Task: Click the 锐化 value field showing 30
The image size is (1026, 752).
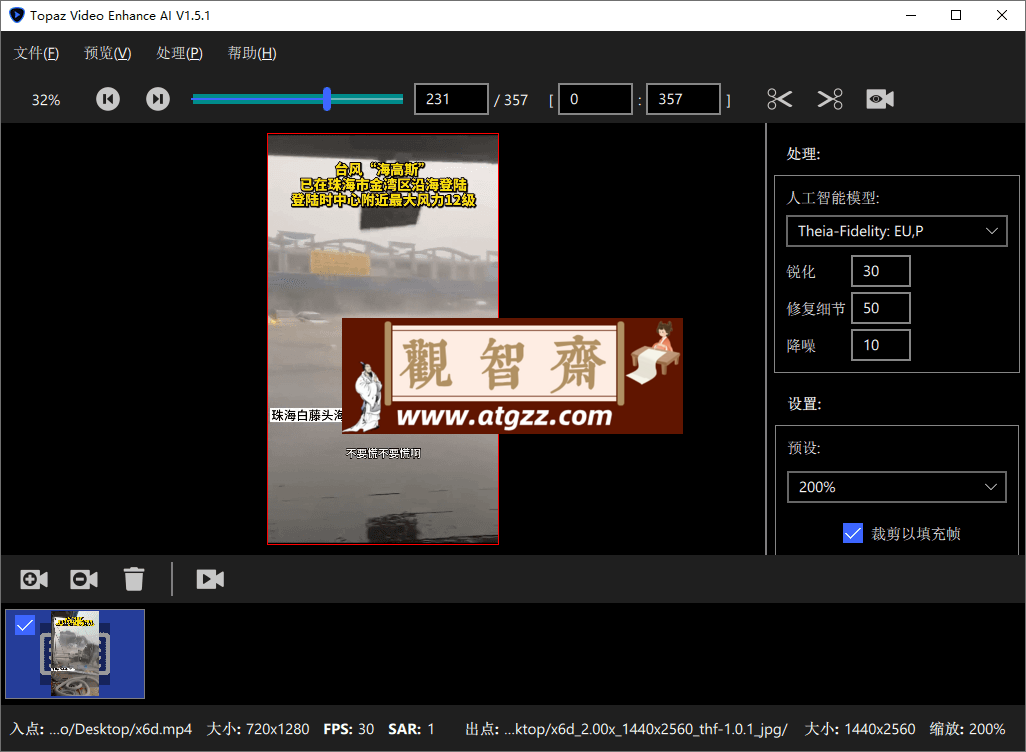Action: (x=881, y=271)
